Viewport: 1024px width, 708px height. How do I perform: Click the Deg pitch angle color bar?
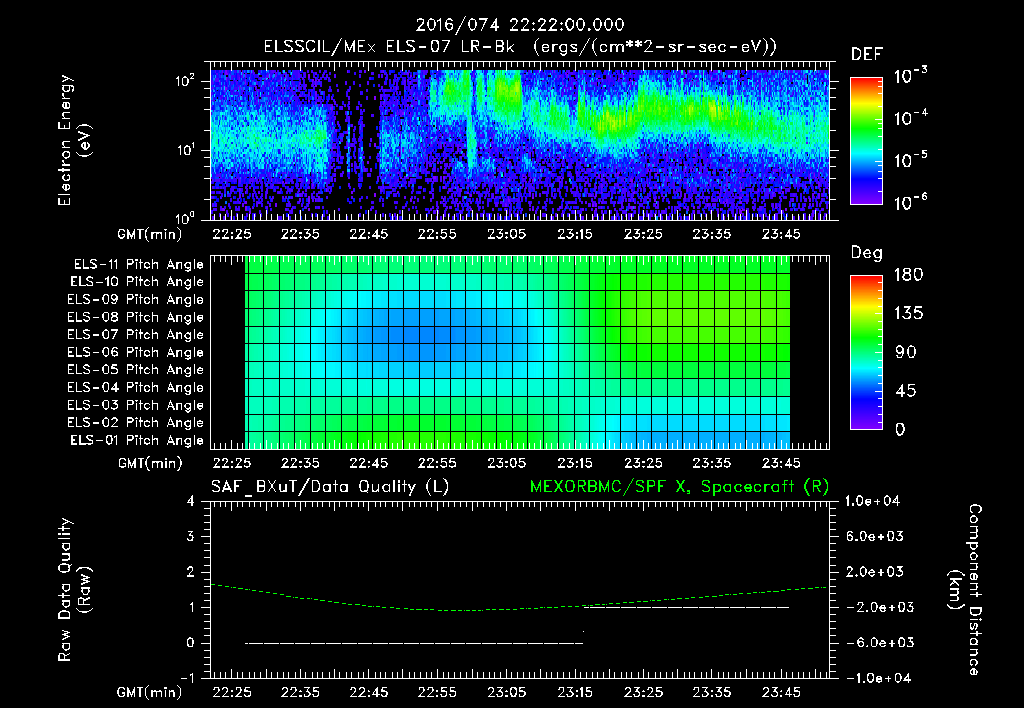pos(866,352)
